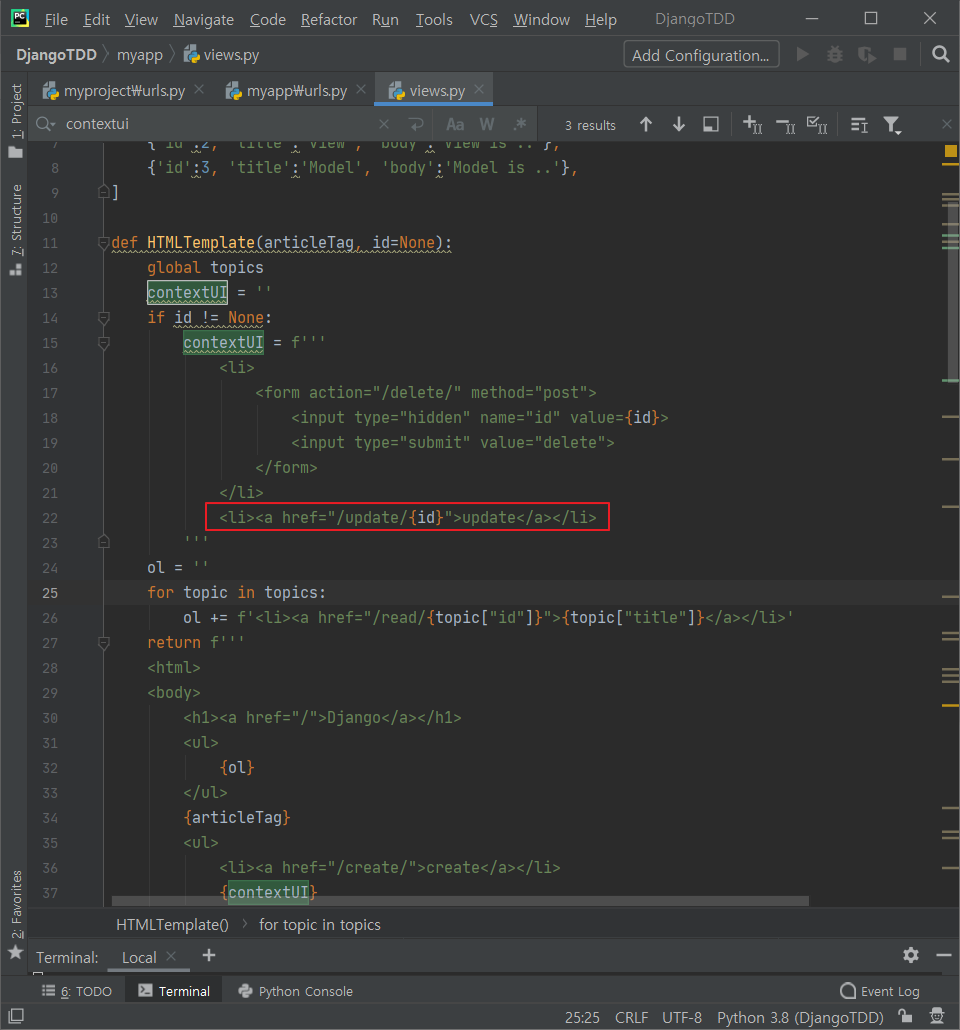
Task: Click the Run configuration play icon
Action: coord(802,55)
